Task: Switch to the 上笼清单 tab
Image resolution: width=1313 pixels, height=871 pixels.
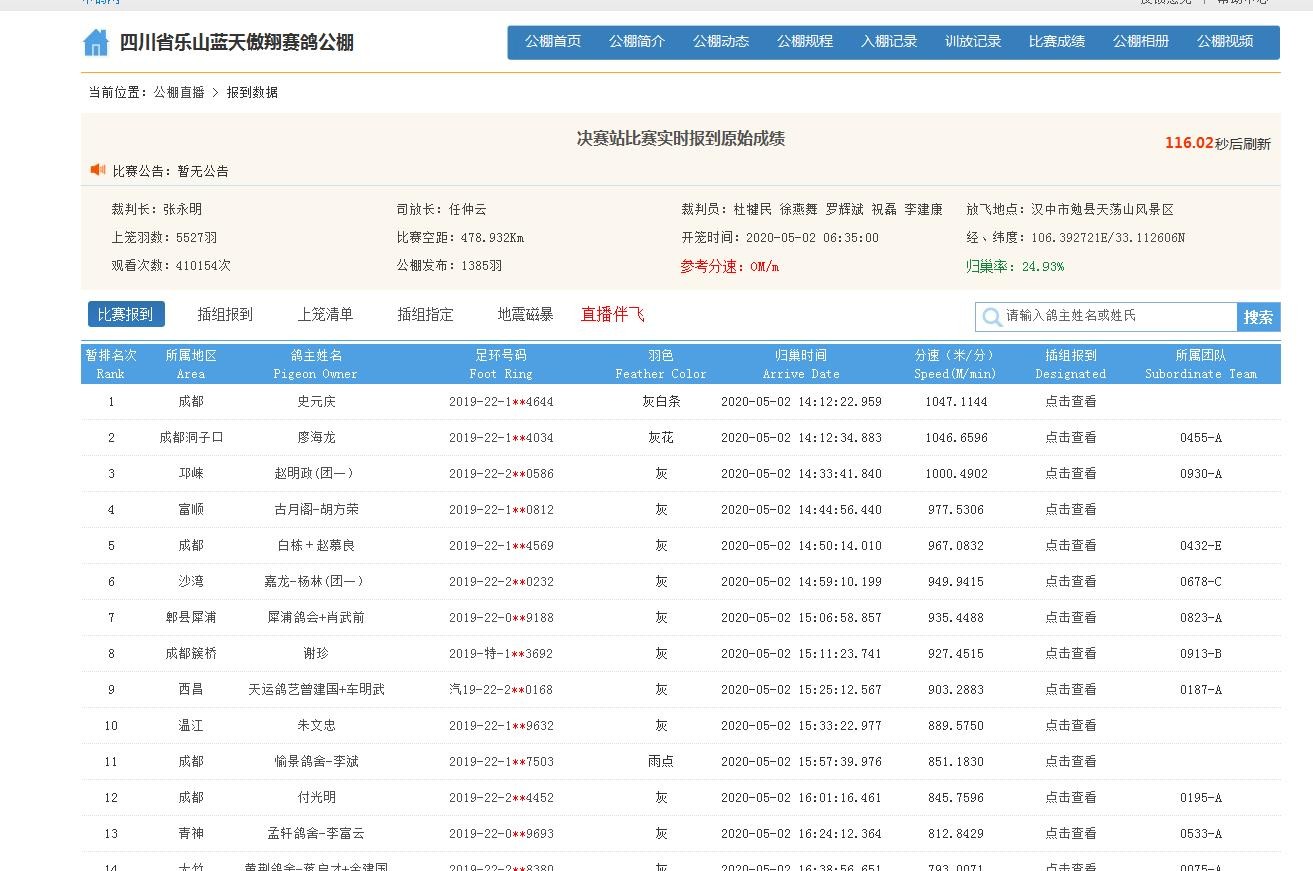Action: pos(325,315)
